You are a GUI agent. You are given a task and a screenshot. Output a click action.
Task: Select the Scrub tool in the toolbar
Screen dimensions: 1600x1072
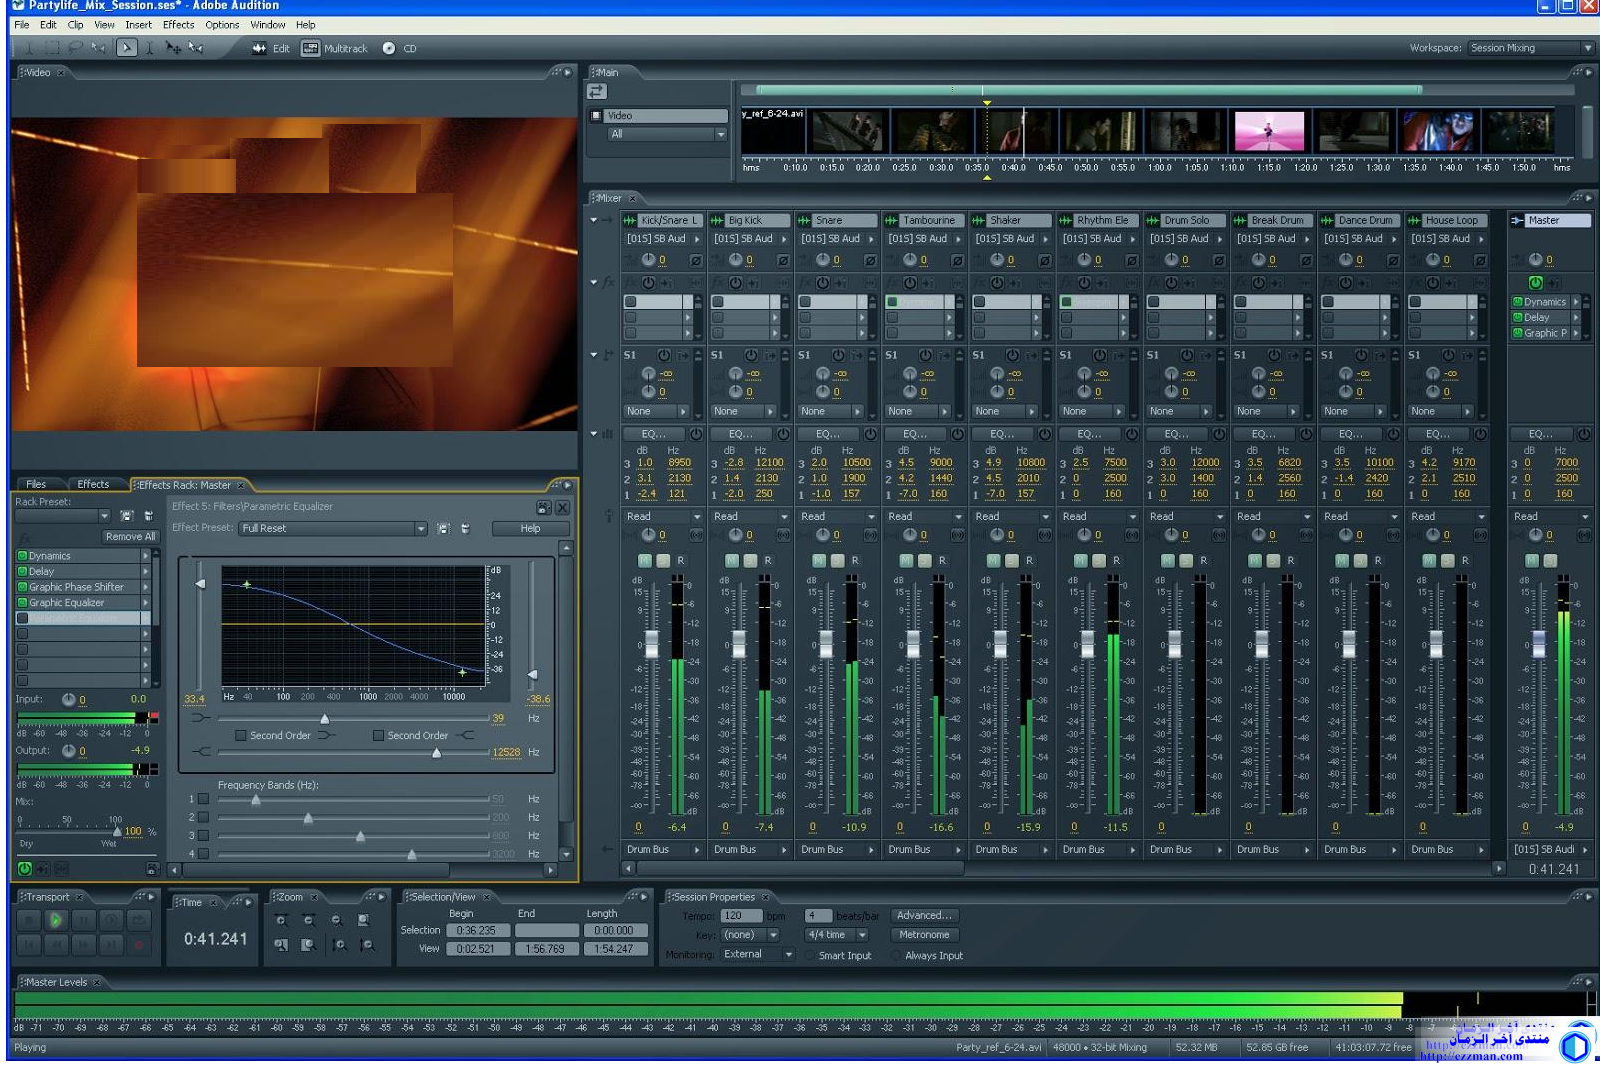coord(196,47)
